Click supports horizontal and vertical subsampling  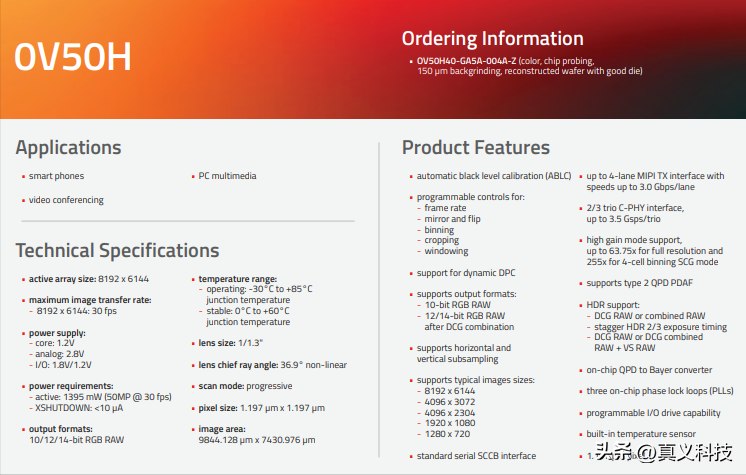pos(464,354)
